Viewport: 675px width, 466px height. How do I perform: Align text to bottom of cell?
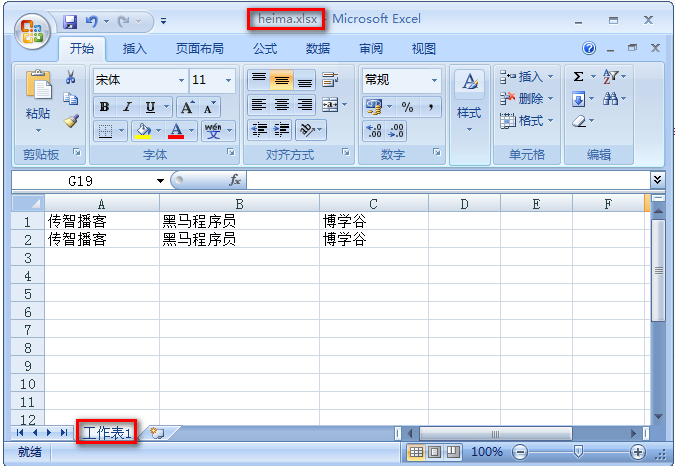pos(305,80)
